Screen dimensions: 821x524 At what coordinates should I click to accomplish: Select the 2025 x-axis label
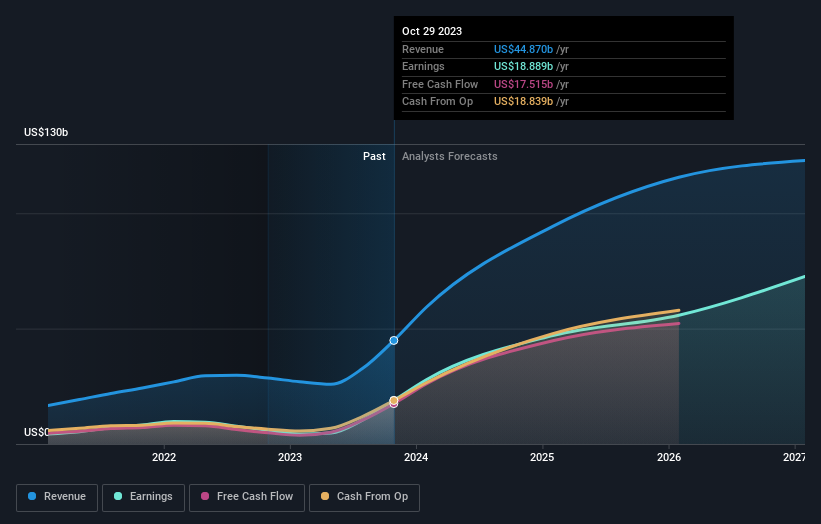tap(542, 457)
